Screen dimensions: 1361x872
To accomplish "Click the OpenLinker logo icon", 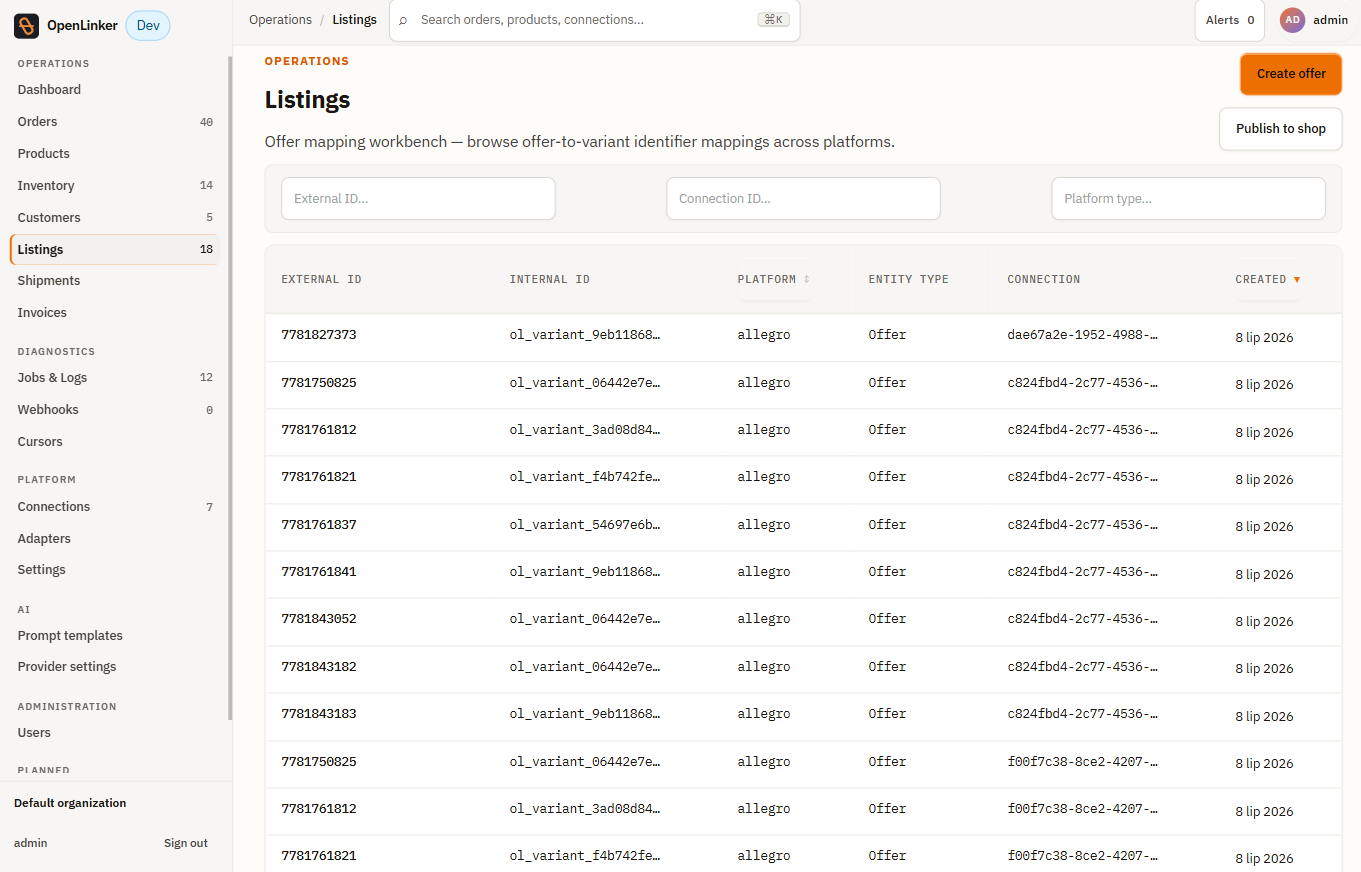I will [27, 26].
